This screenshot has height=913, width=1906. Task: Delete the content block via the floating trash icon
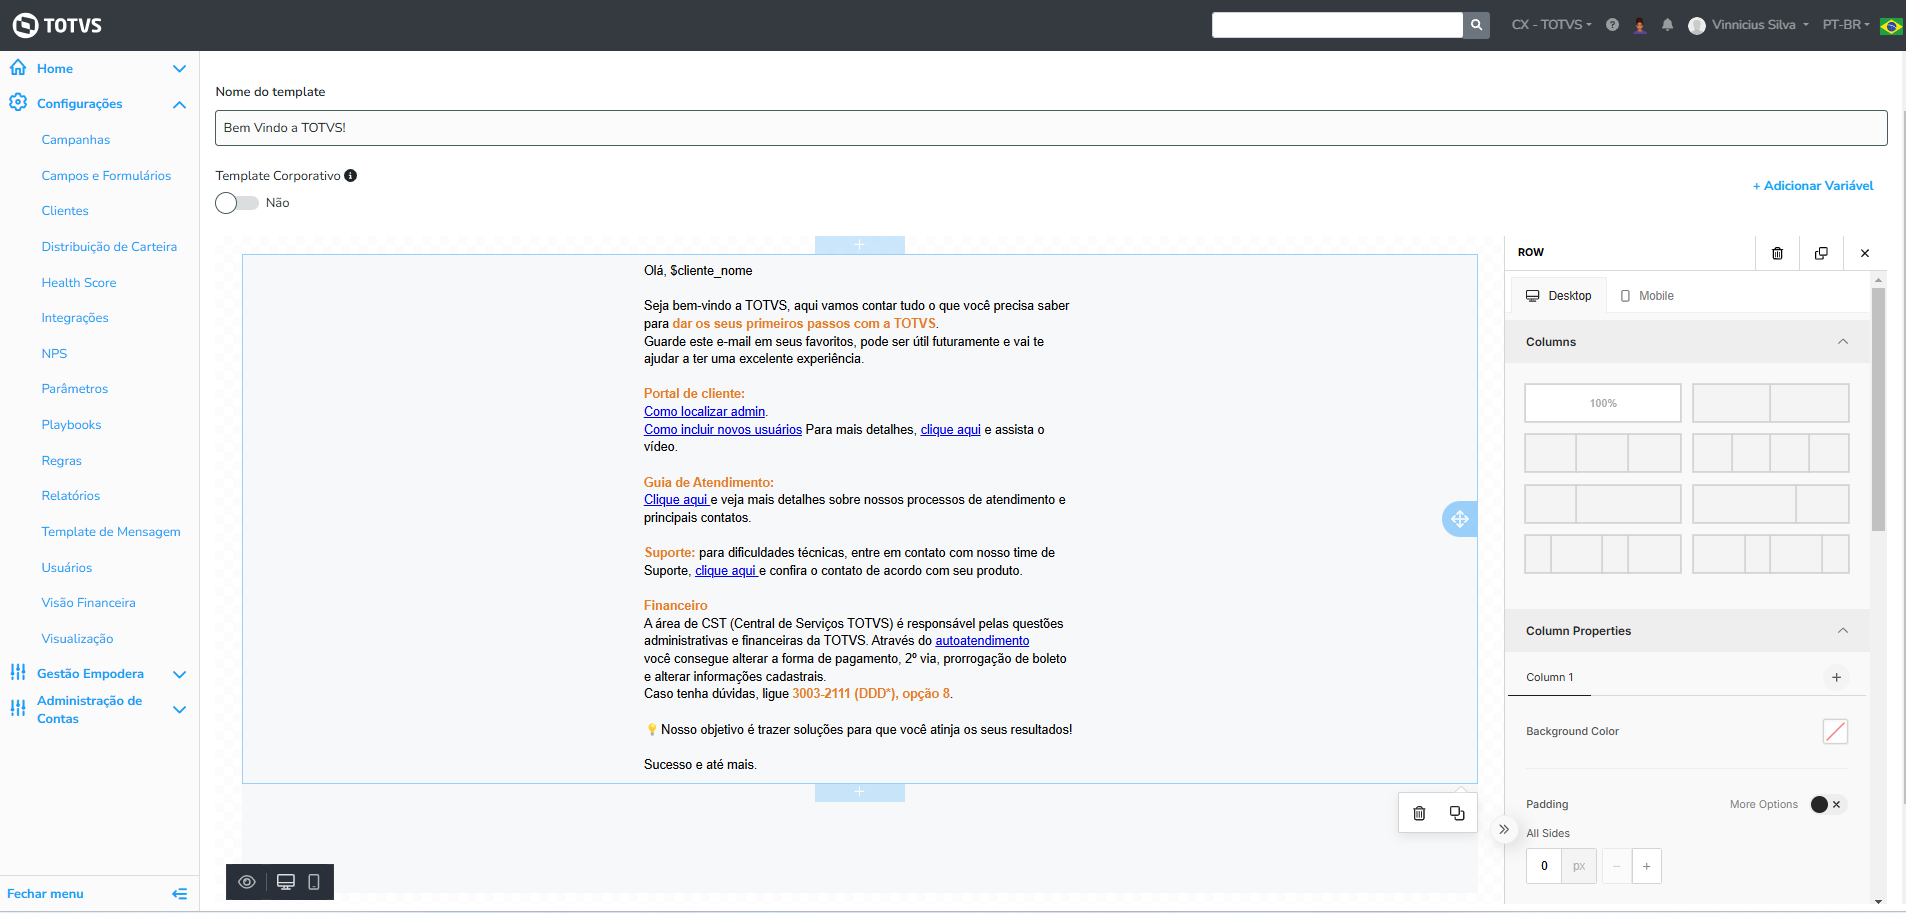(x=1419, y=813)
